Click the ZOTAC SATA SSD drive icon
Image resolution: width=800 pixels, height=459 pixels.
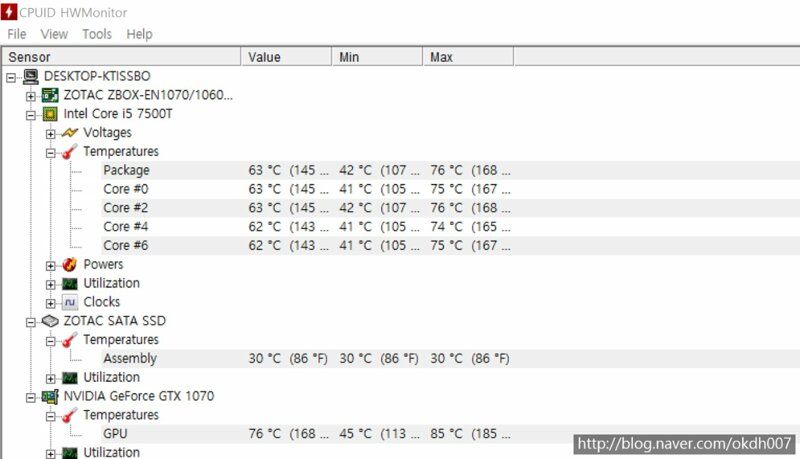click(x=50, y=321)
